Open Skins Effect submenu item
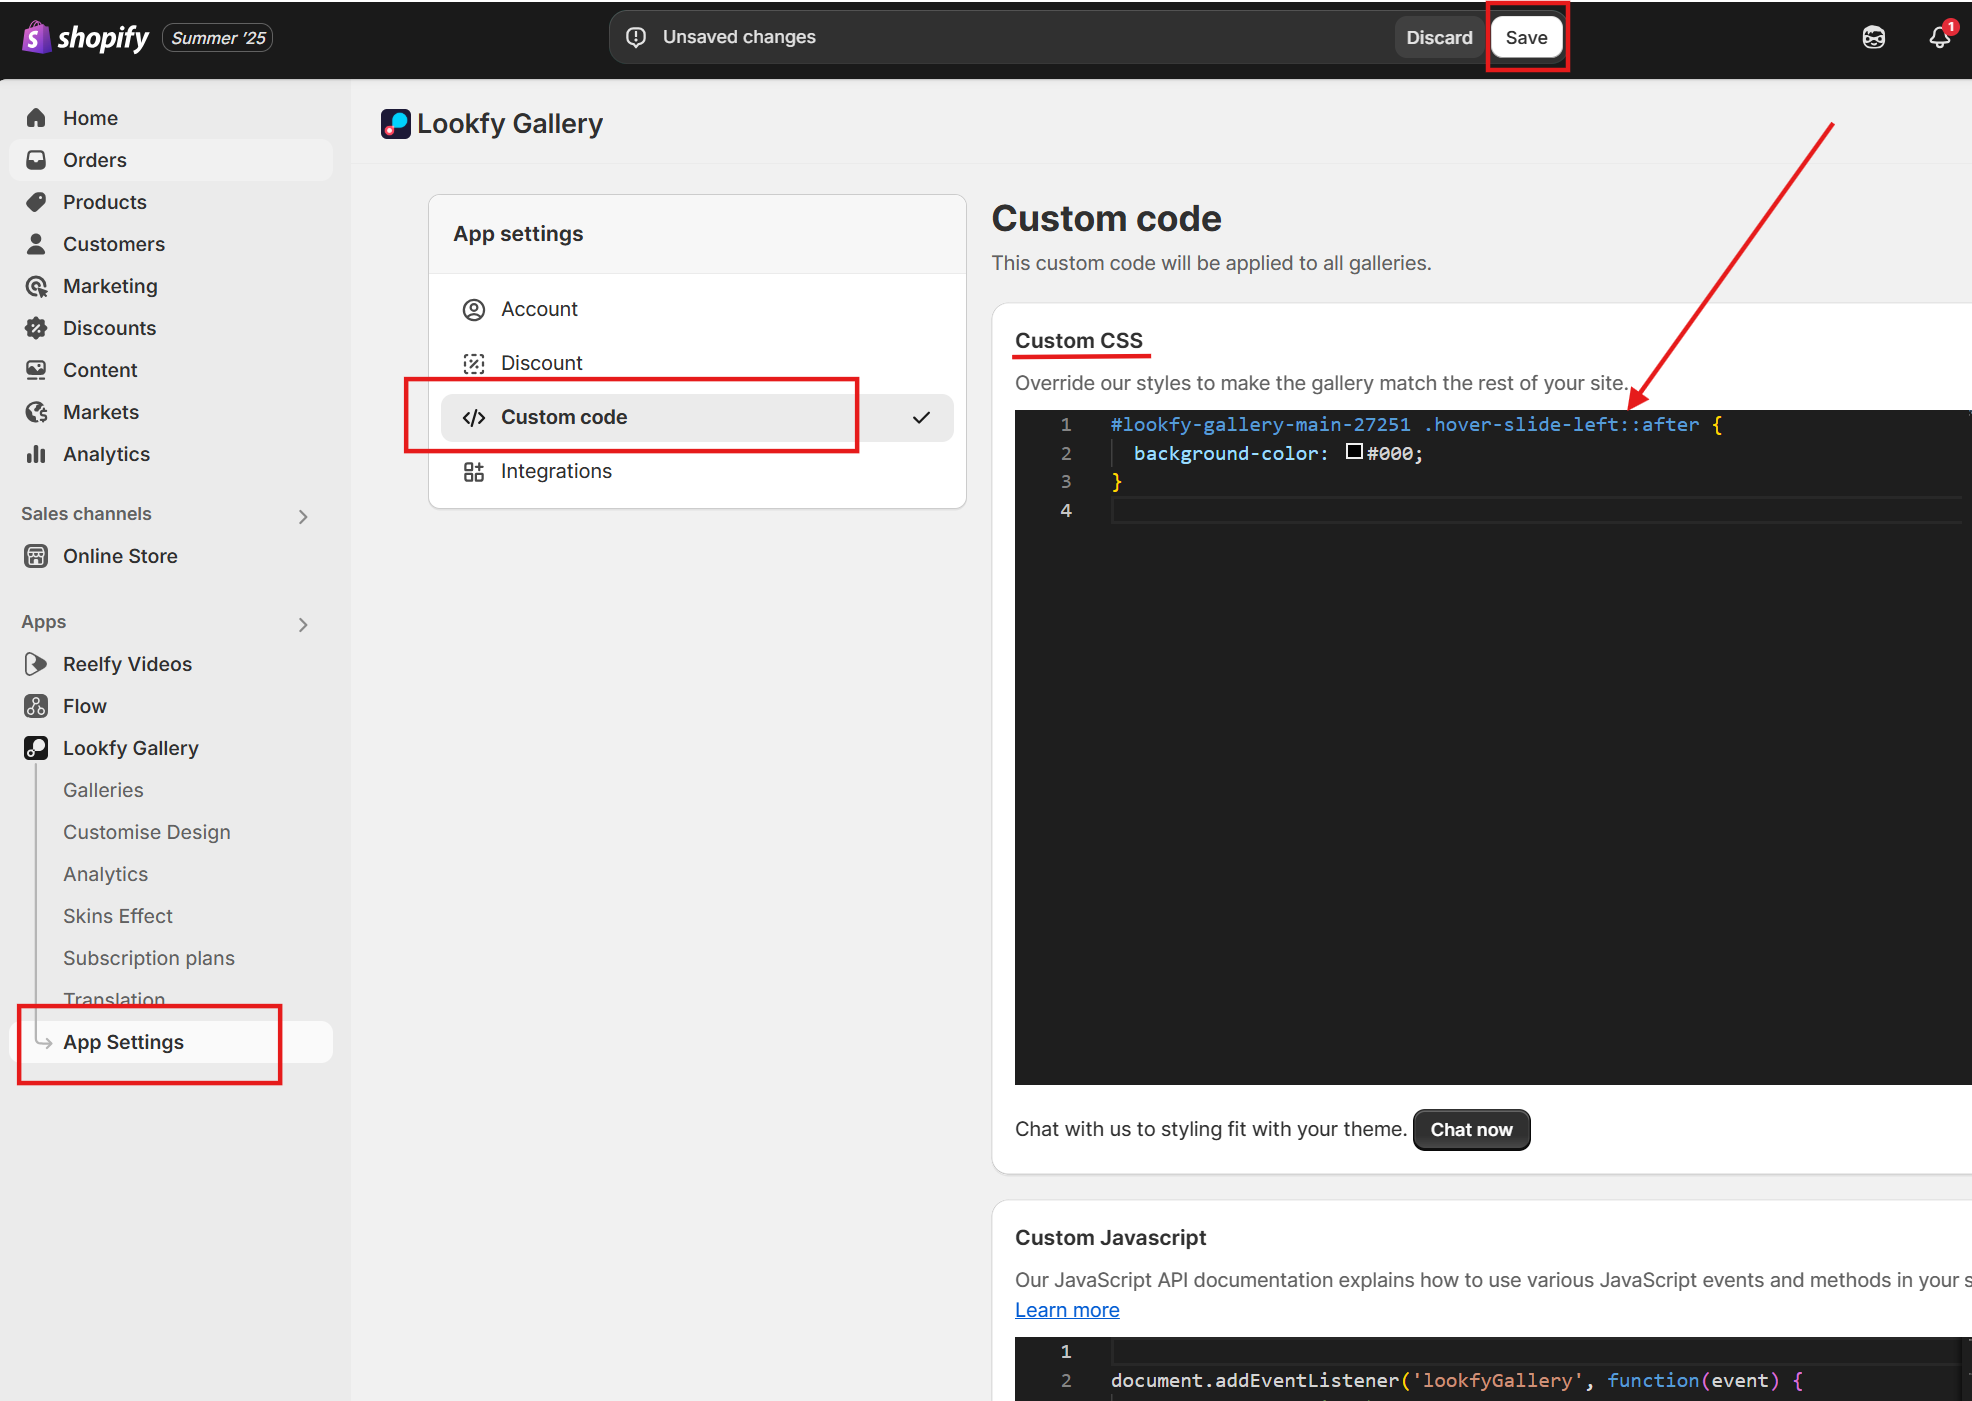This screenshot has width=1972, height=1401. click(118, 916)
